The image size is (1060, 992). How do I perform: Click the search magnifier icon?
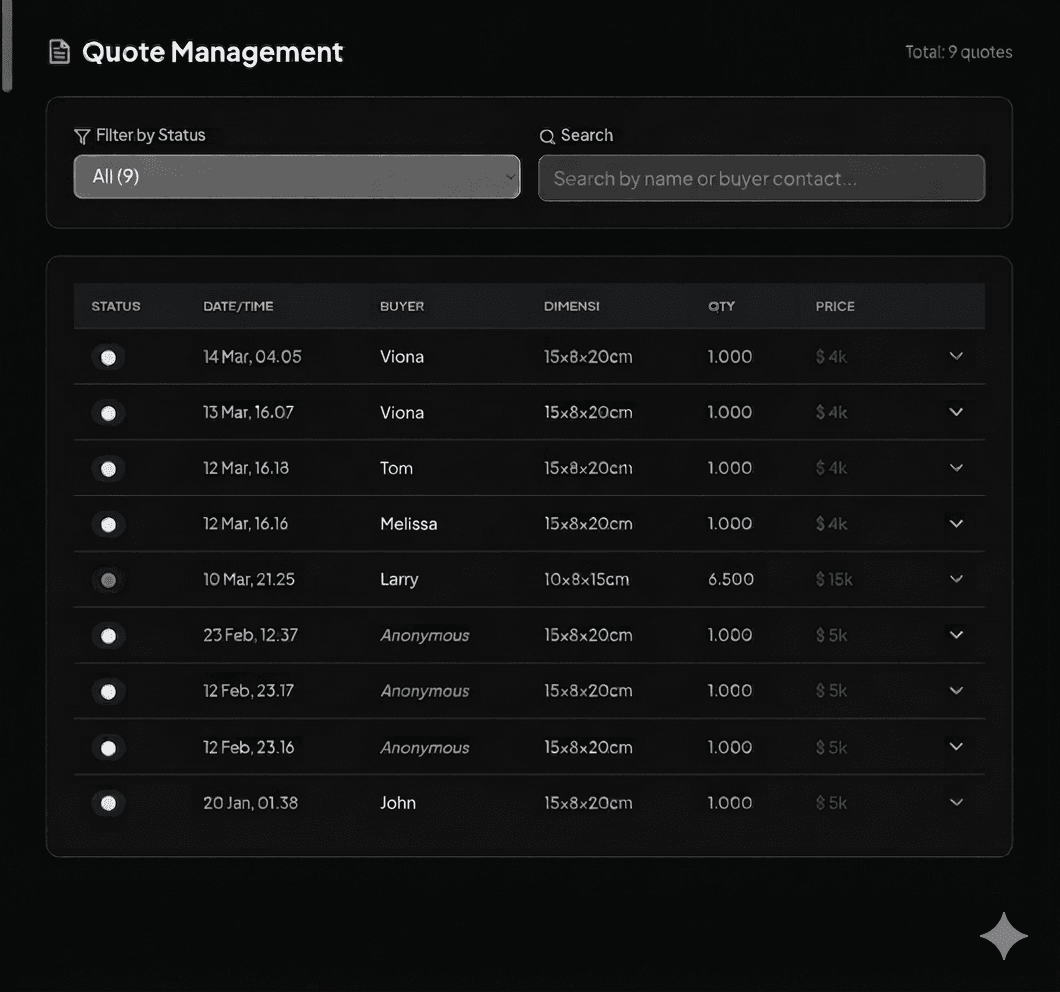pos(547,137)
